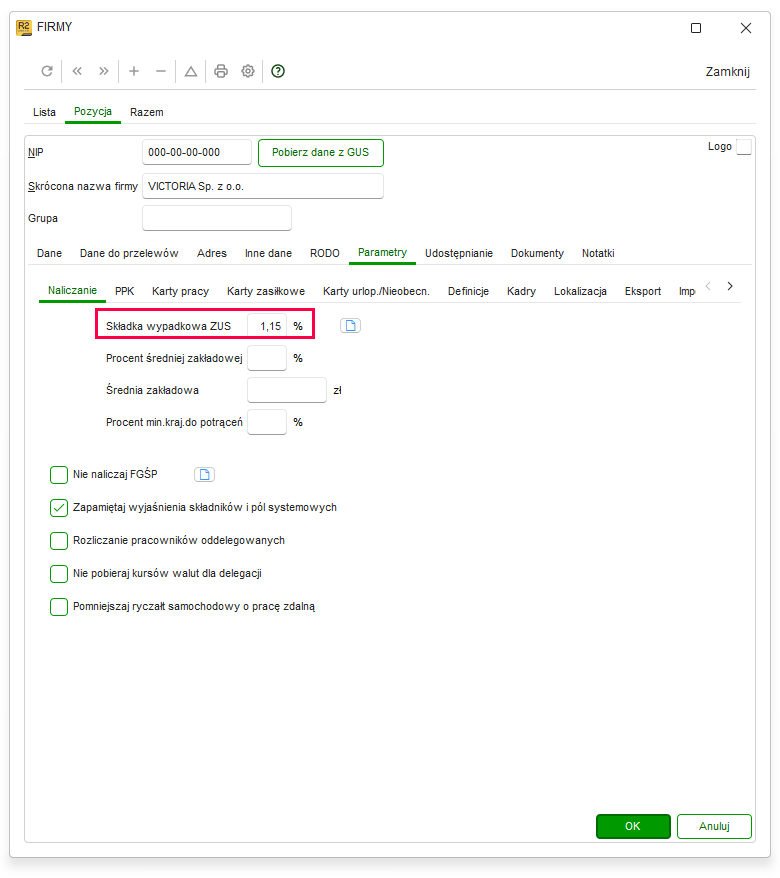Maximize the FIRMY window
Screen dimensions: 780x878
(696, 28)
